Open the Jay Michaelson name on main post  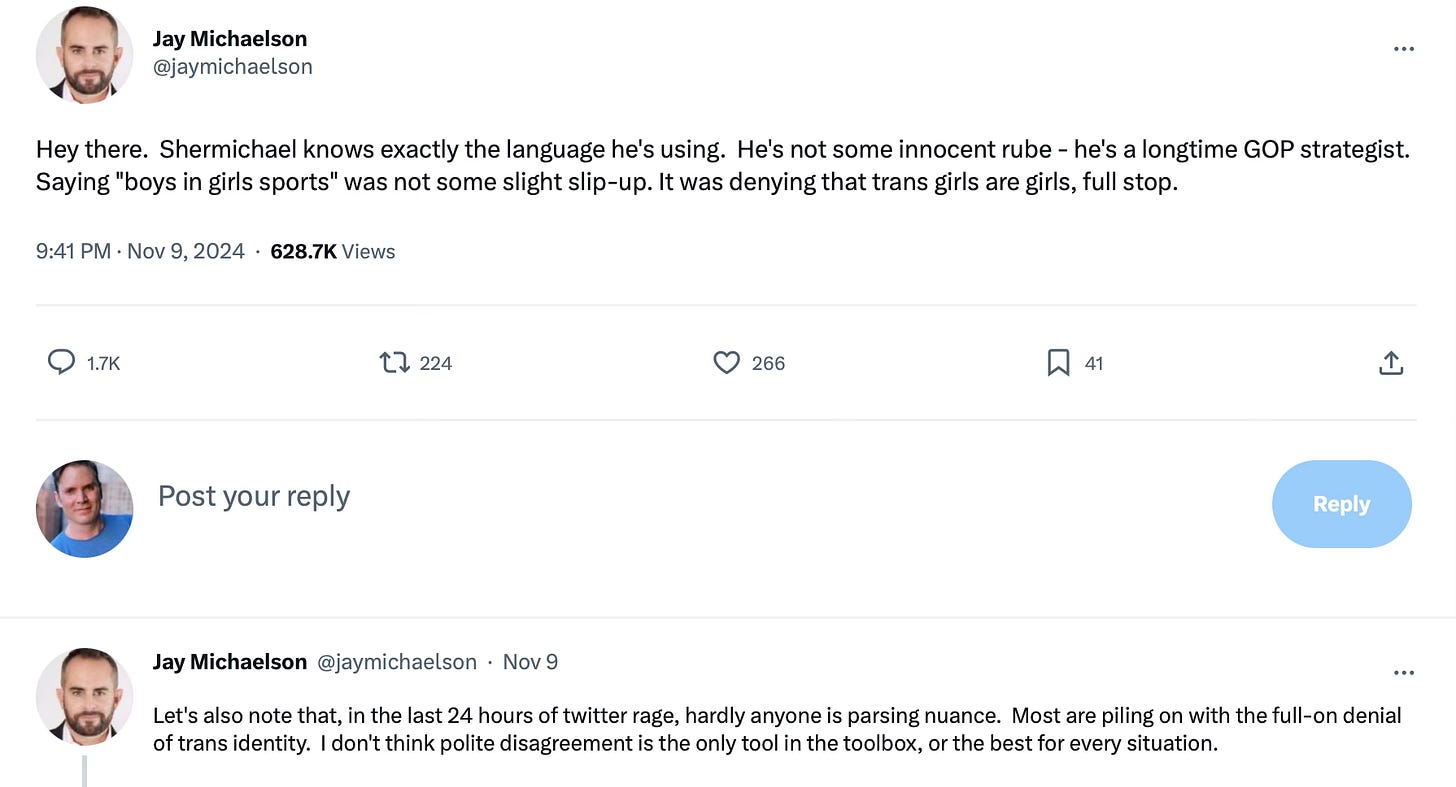(229, 39)
